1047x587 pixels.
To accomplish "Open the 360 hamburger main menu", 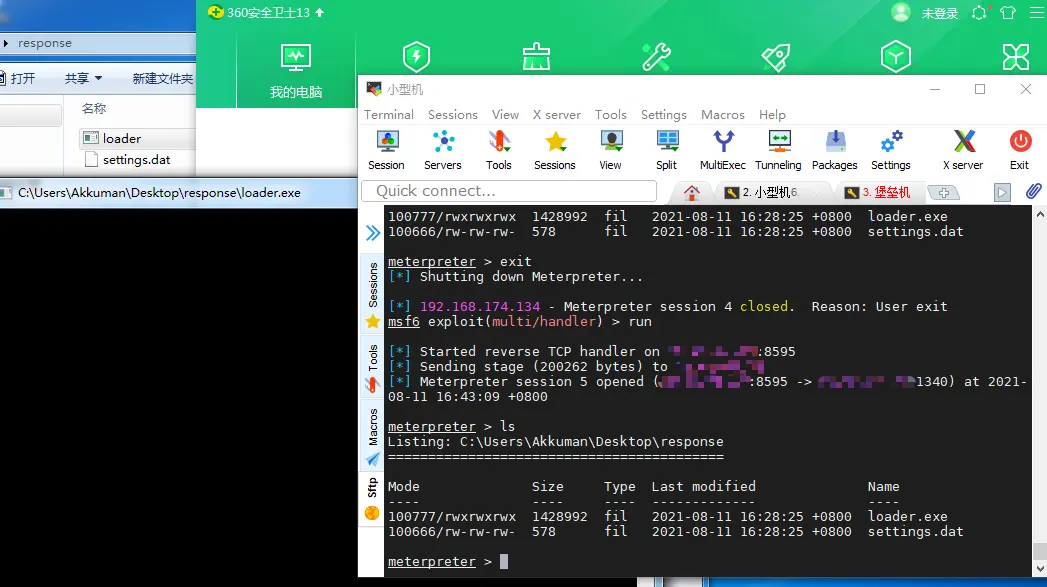I will tap(1037, 13).
